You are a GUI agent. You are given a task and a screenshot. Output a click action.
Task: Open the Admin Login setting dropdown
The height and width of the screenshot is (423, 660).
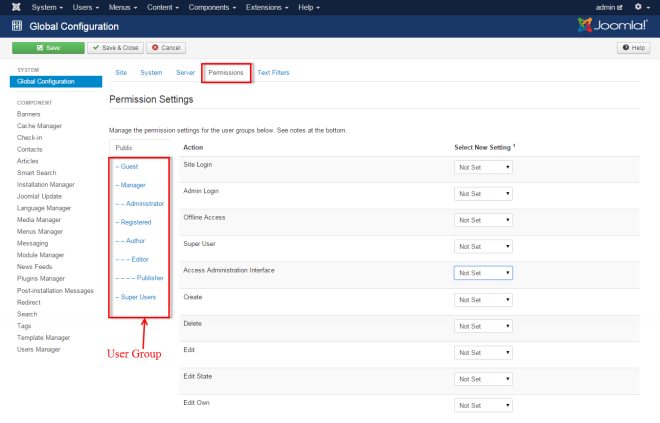click(x=483, y=194)
